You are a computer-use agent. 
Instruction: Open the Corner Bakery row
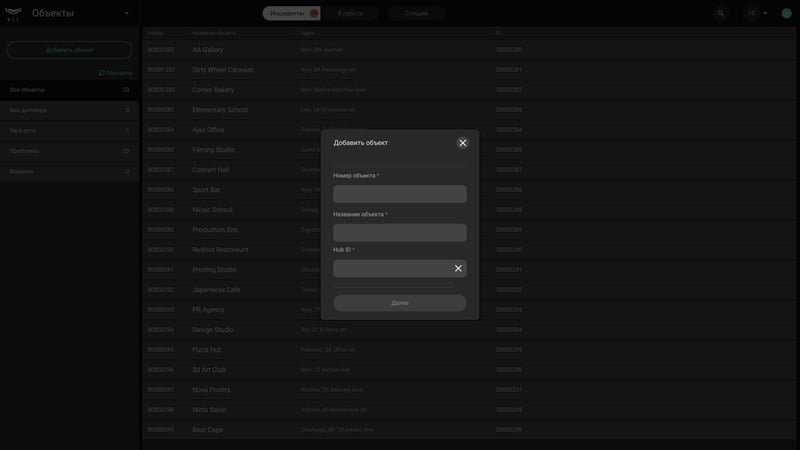(x=468, y=90)
